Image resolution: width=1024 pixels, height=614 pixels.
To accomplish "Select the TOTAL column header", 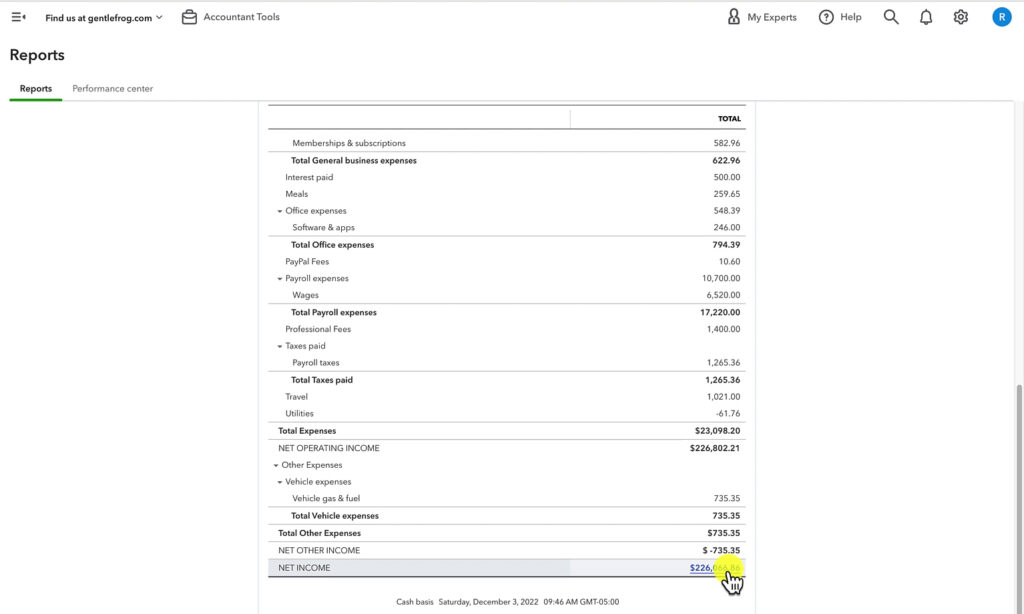I will [x=728, y=118].
